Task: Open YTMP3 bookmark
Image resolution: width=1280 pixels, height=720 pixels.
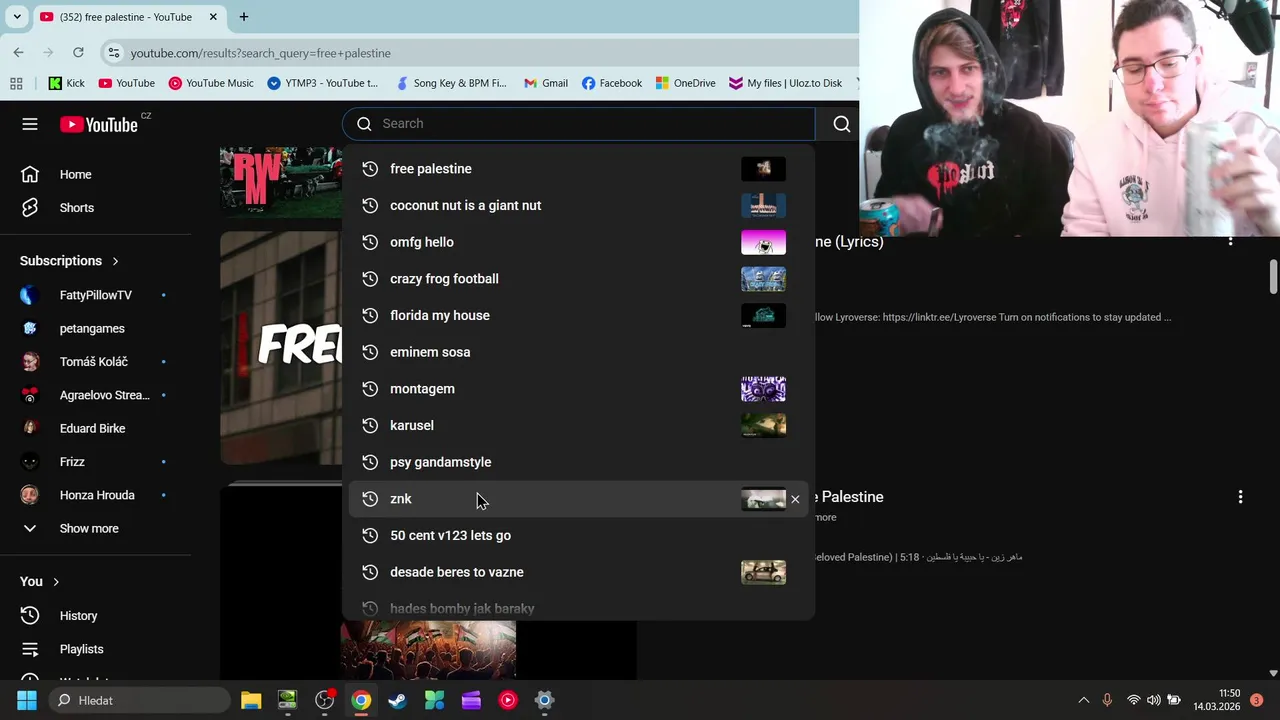Action: (323, 83)
